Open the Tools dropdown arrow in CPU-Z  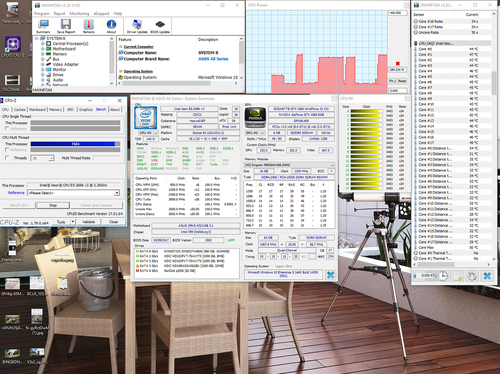pyautogui.click(x=72, y=222)
